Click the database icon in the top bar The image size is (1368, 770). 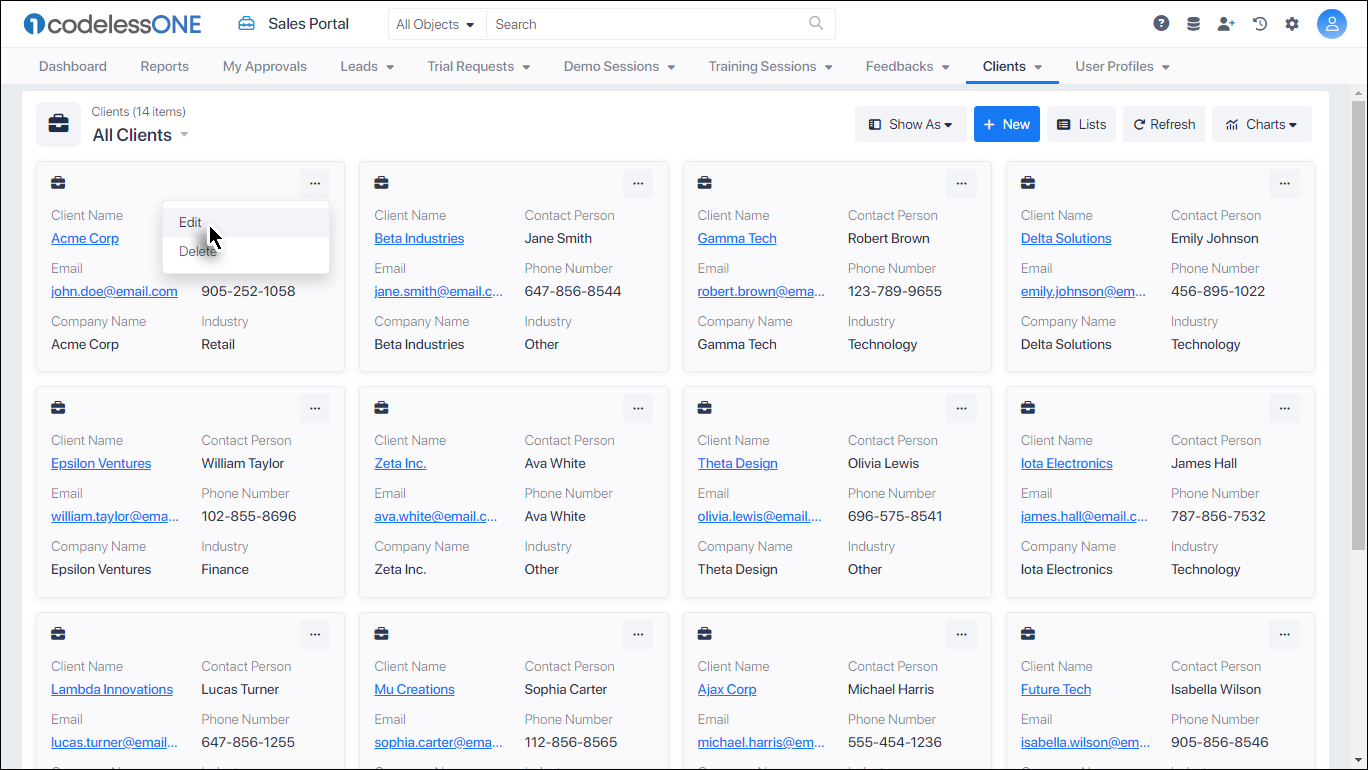(1193, 22)
